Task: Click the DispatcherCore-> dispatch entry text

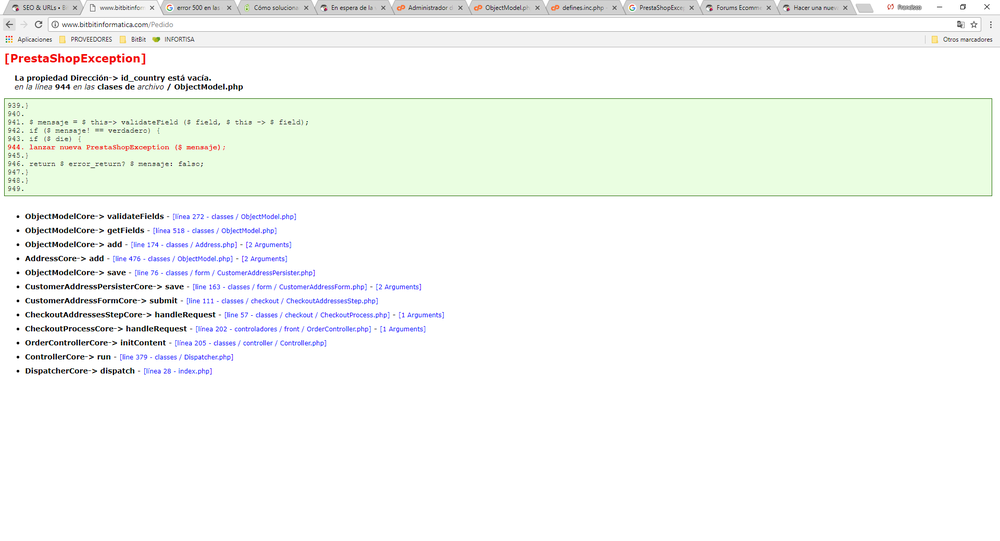Action: pos(80,371)
